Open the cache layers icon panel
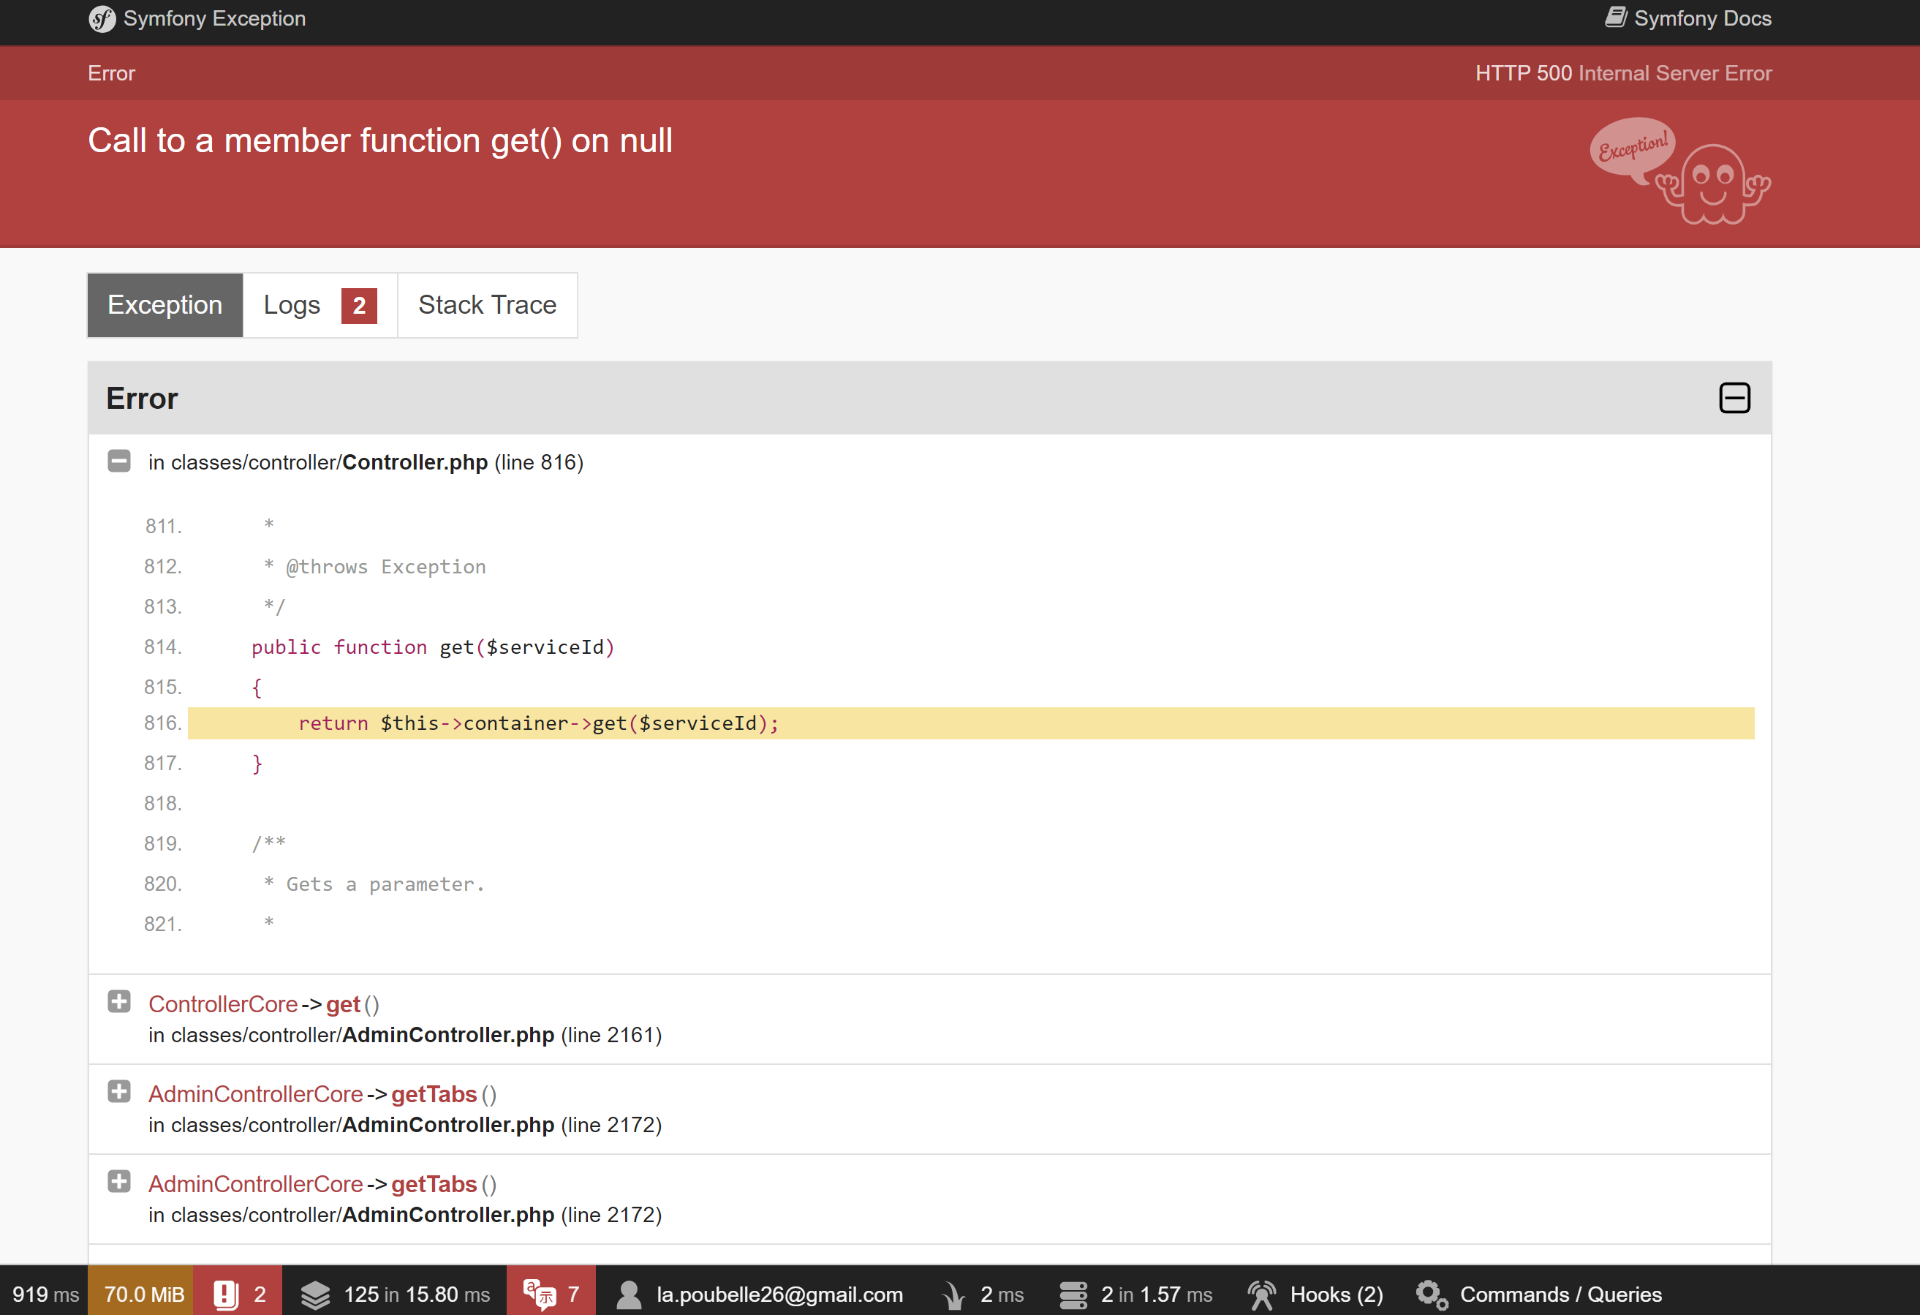This screenshot has height=1315, width=1920. tap(315, 1294)
